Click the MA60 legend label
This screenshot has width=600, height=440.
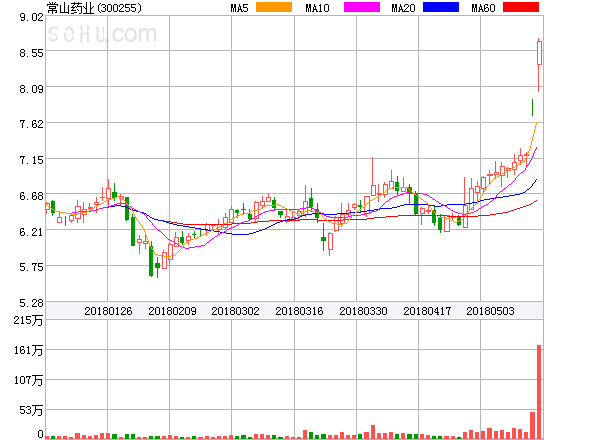point(483,8)
